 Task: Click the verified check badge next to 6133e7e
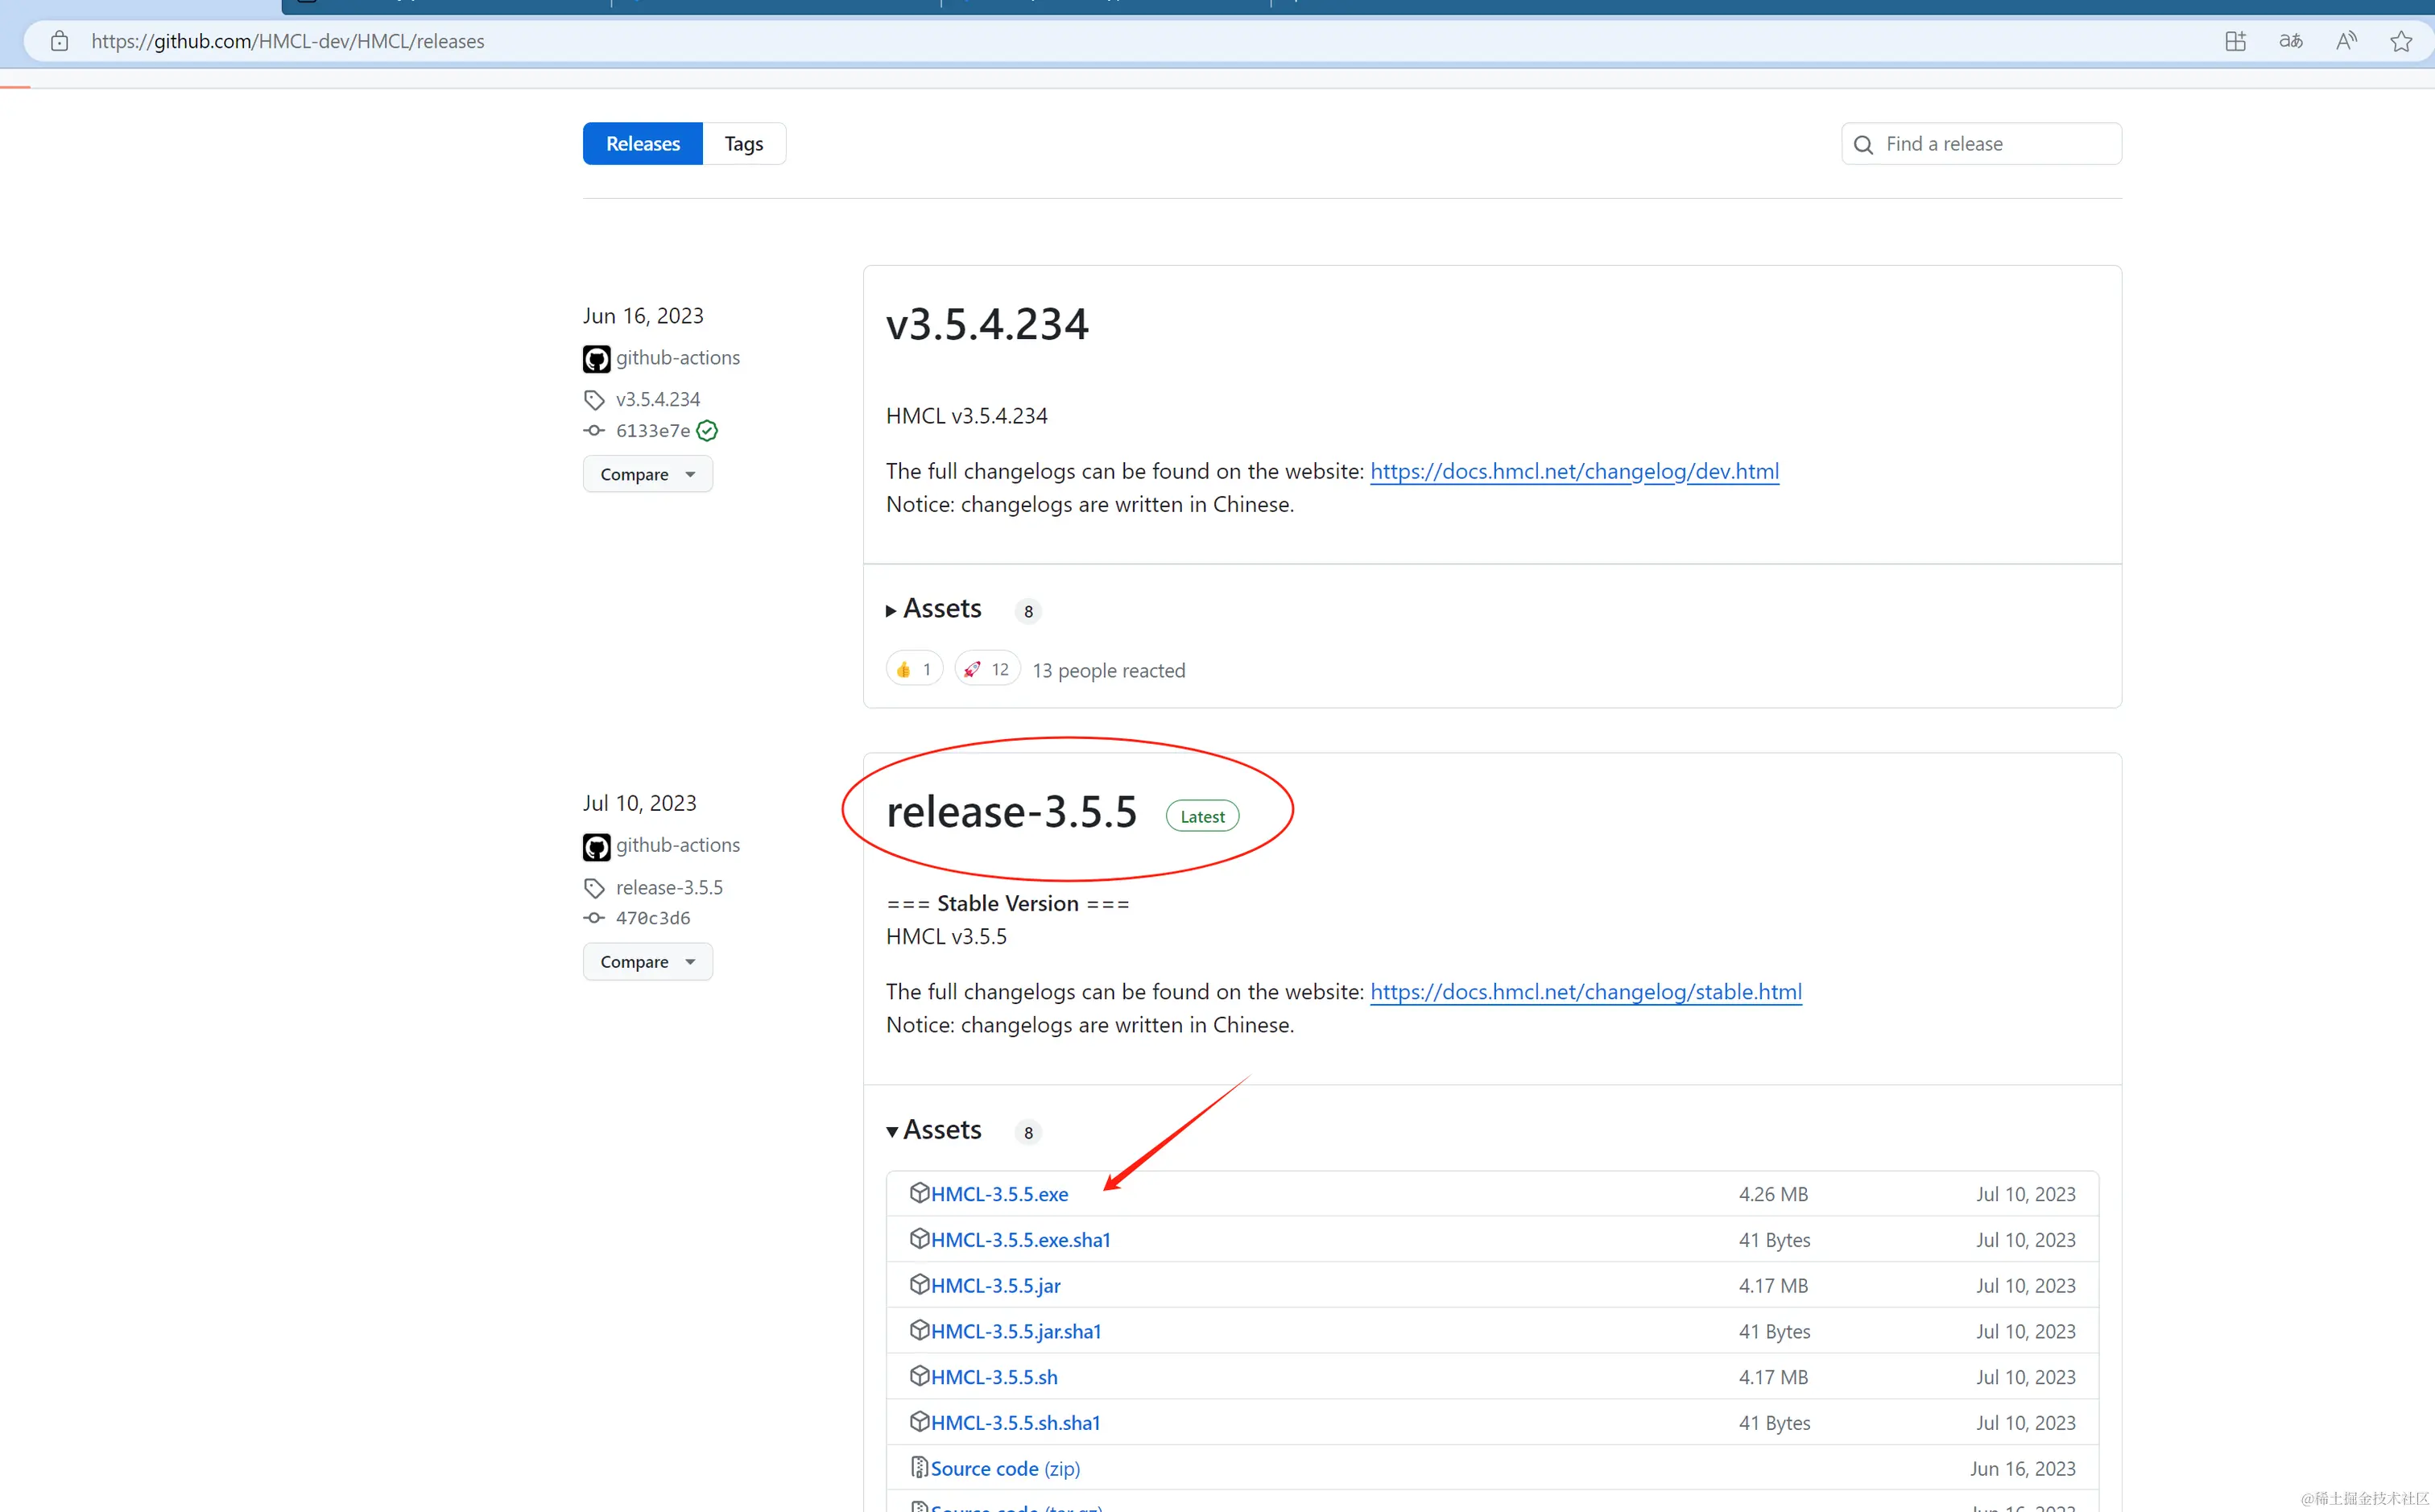(707, 431)
